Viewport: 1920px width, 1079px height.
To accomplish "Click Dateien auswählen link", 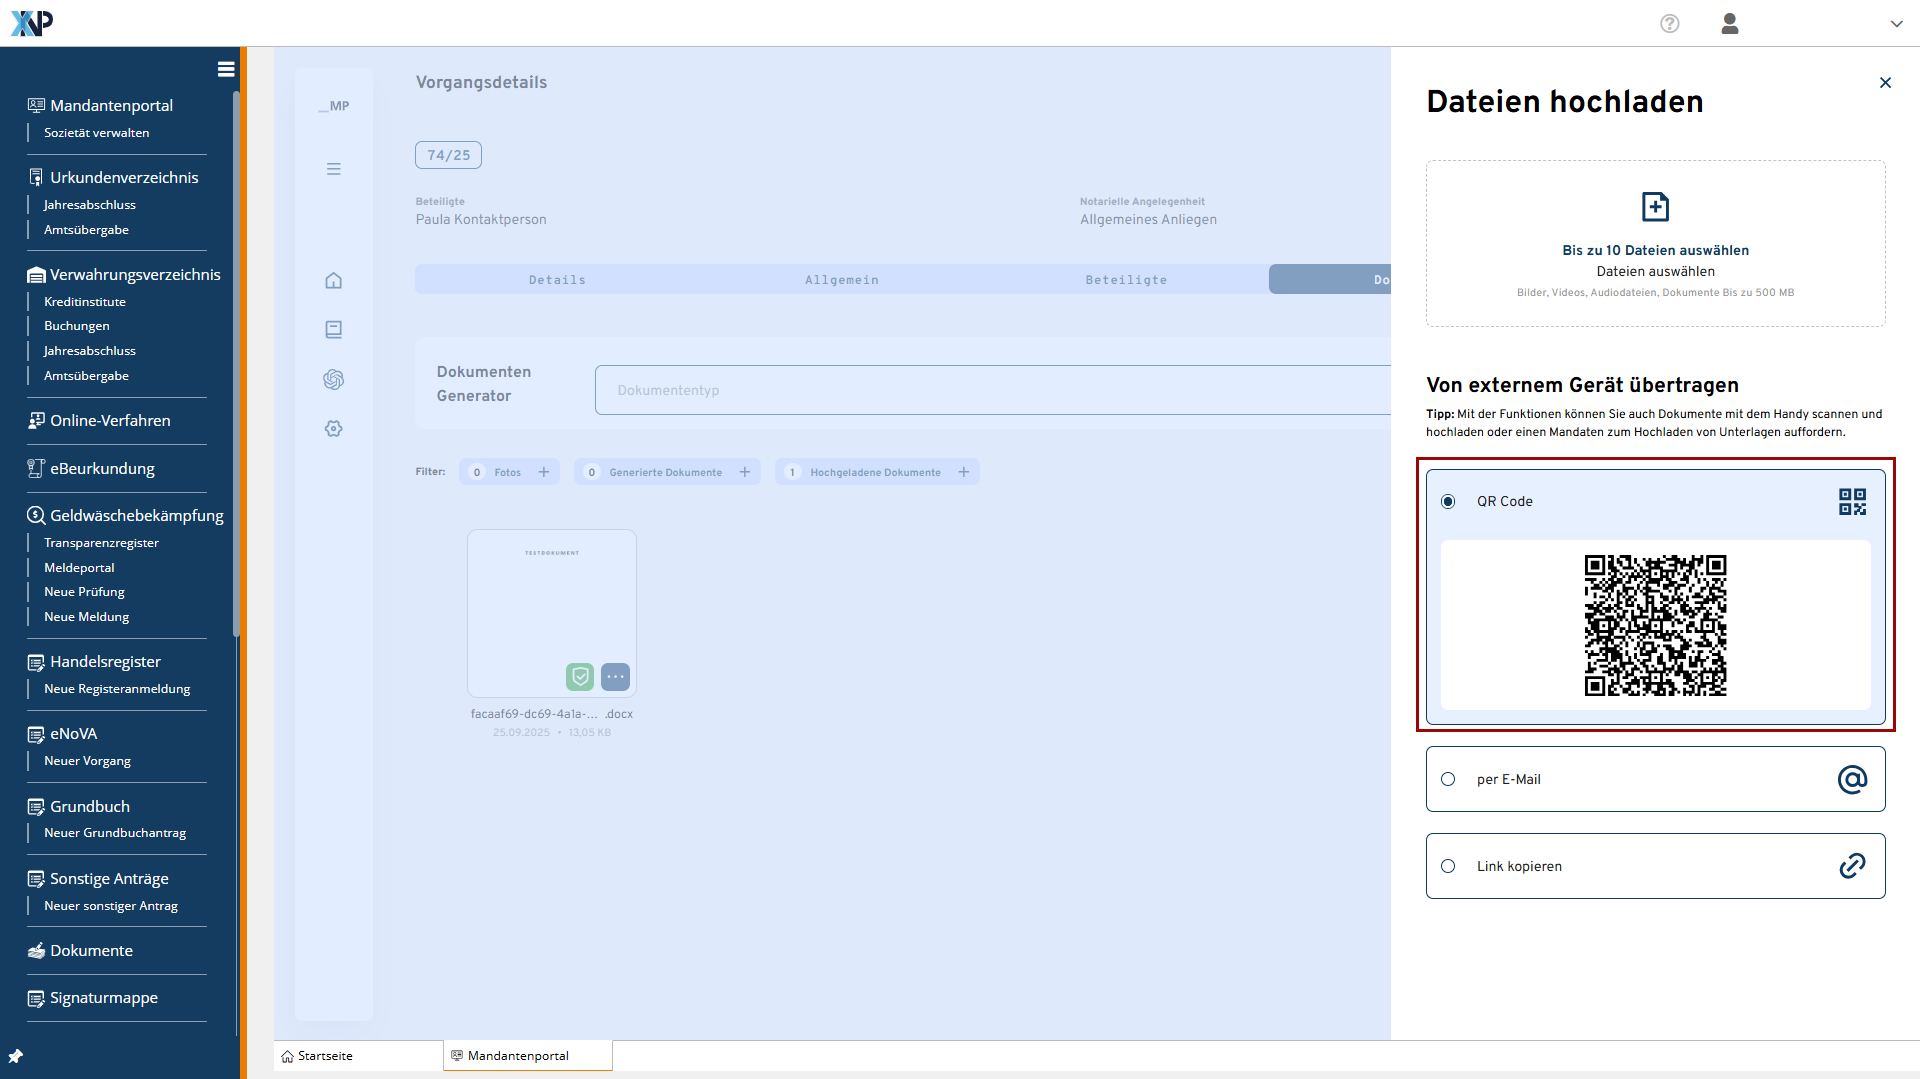I will click(1656, 272).
